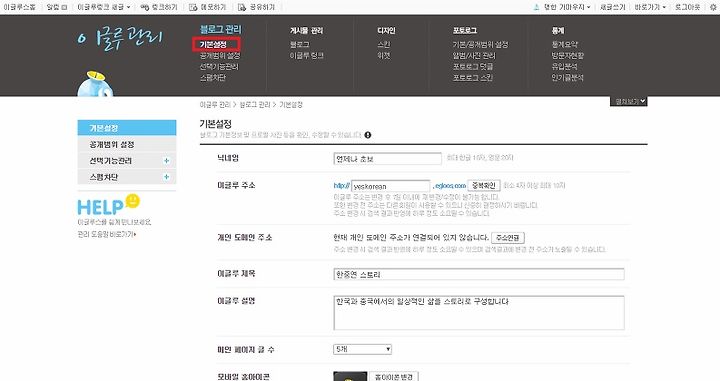Image resolution: width=720 pixels, height=381 pixels.
Task: Open 포토로그 덧글 menu item
Action: 472,67
